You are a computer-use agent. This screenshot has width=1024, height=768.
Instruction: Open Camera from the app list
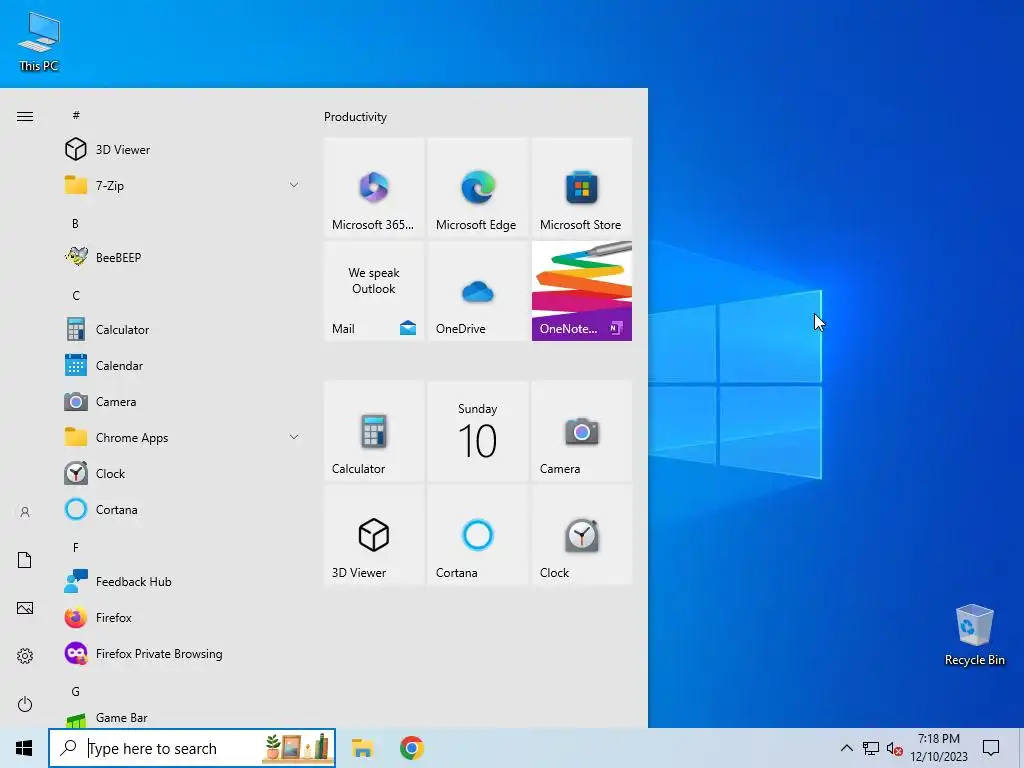(x=182, y=401)
